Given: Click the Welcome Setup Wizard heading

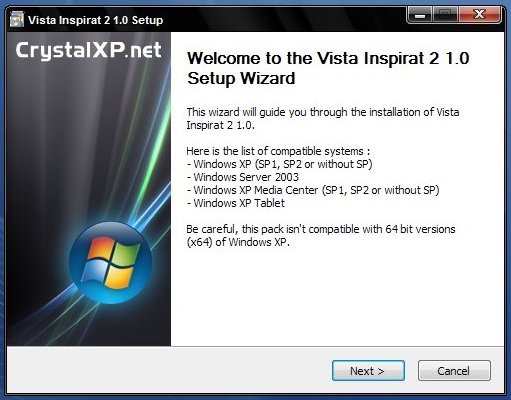Looking at the screenshot, I should pos(328,68).
